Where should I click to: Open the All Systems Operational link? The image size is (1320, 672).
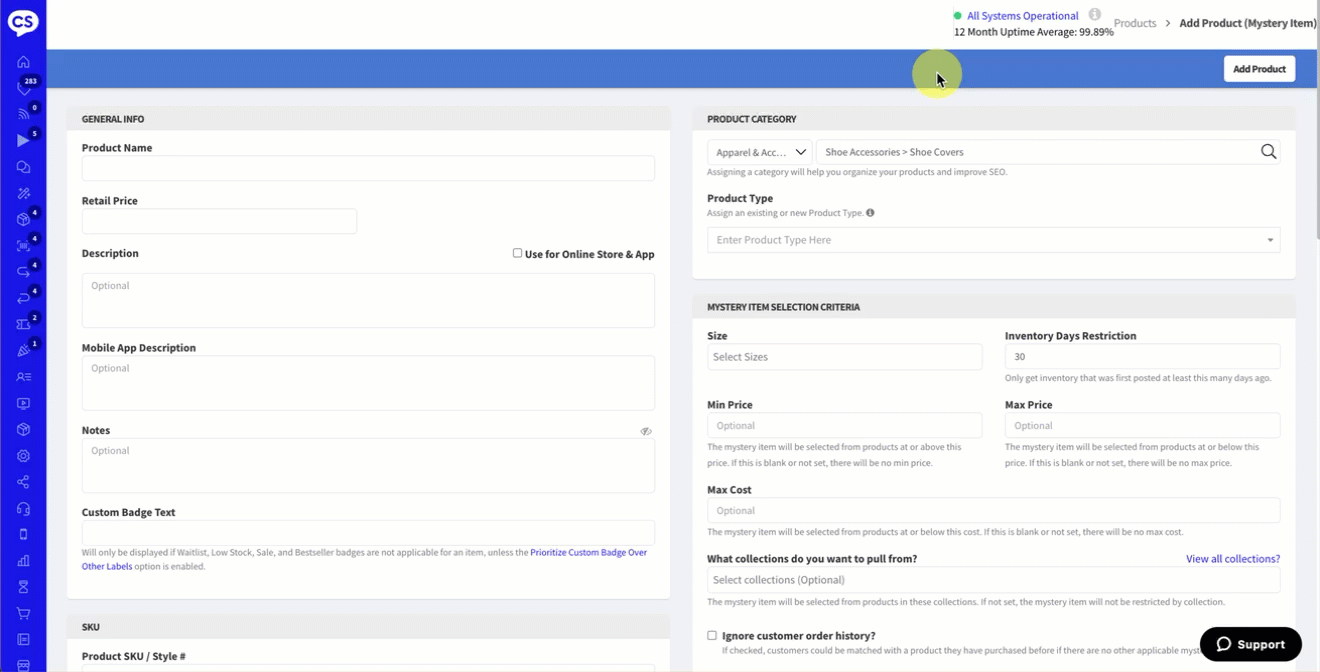pyautogui.click(x=1022, y=16)
